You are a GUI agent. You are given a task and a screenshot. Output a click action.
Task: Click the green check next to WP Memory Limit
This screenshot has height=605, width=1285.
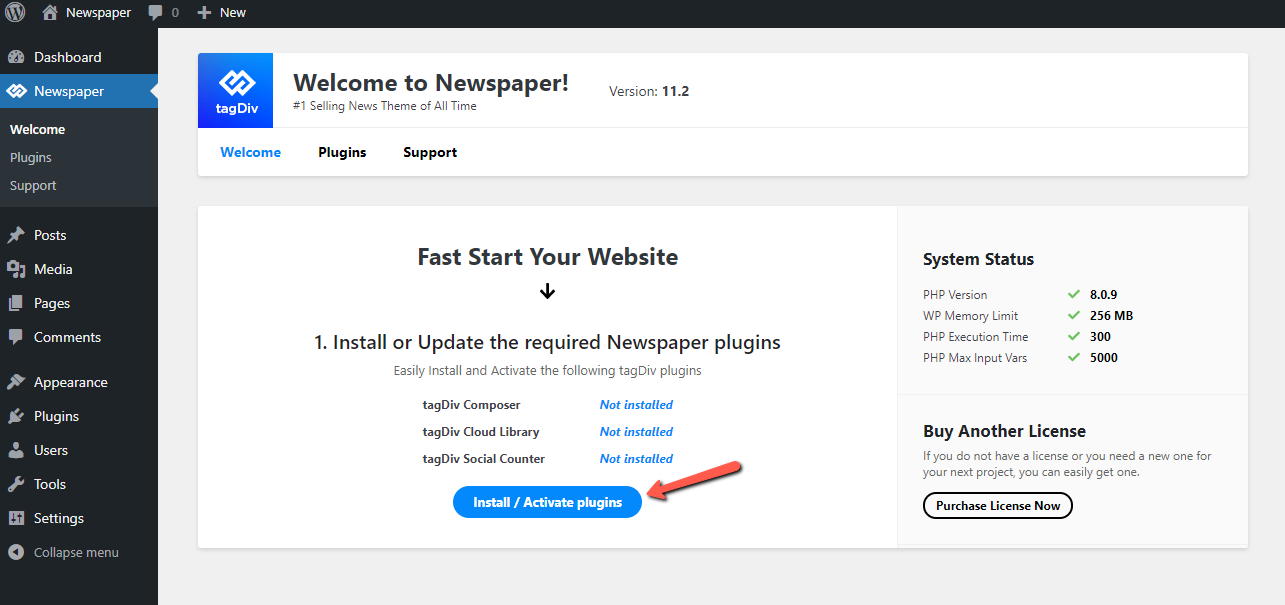[x=1073, y=316]
